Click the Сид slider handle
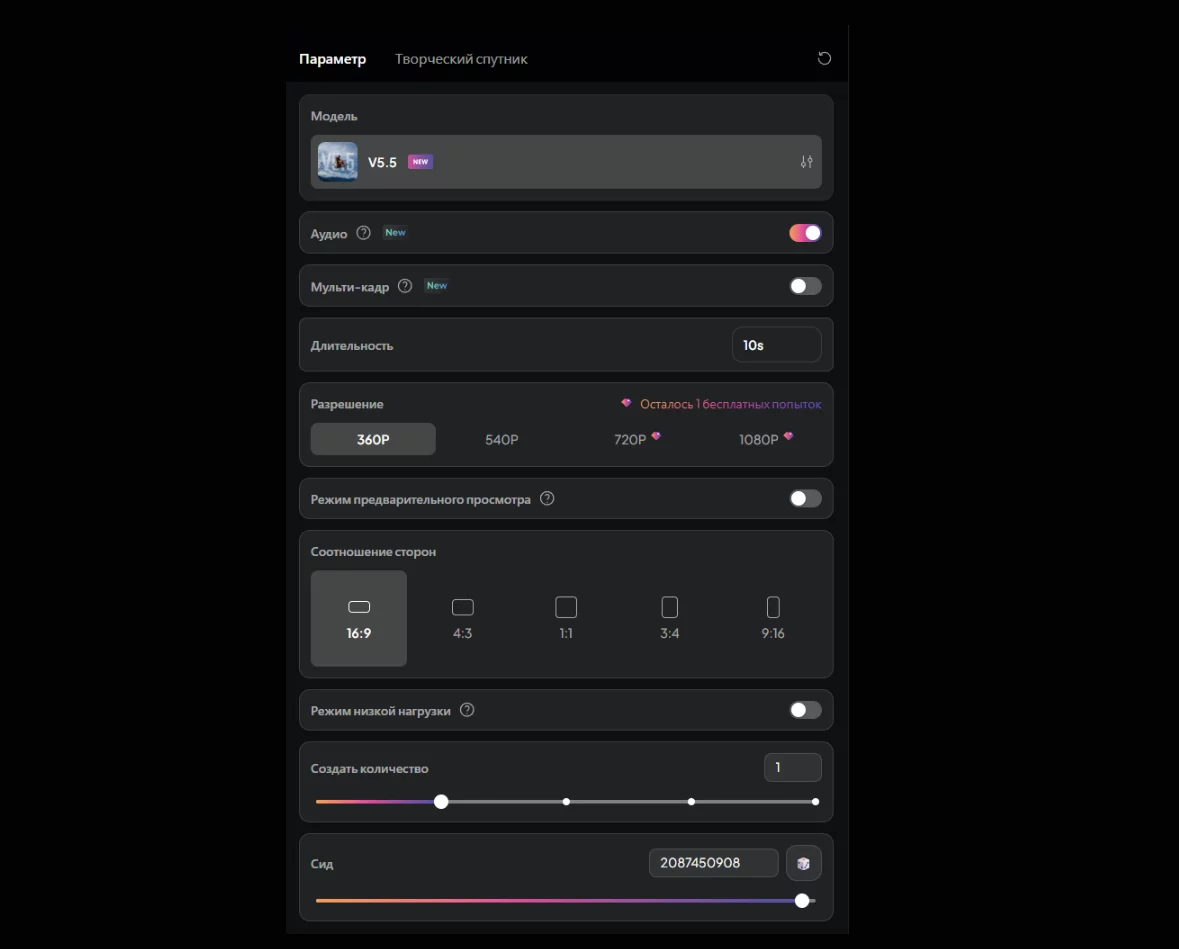Image resolution: width=1179 pixels, height=949 pixels. coord(802,901)
